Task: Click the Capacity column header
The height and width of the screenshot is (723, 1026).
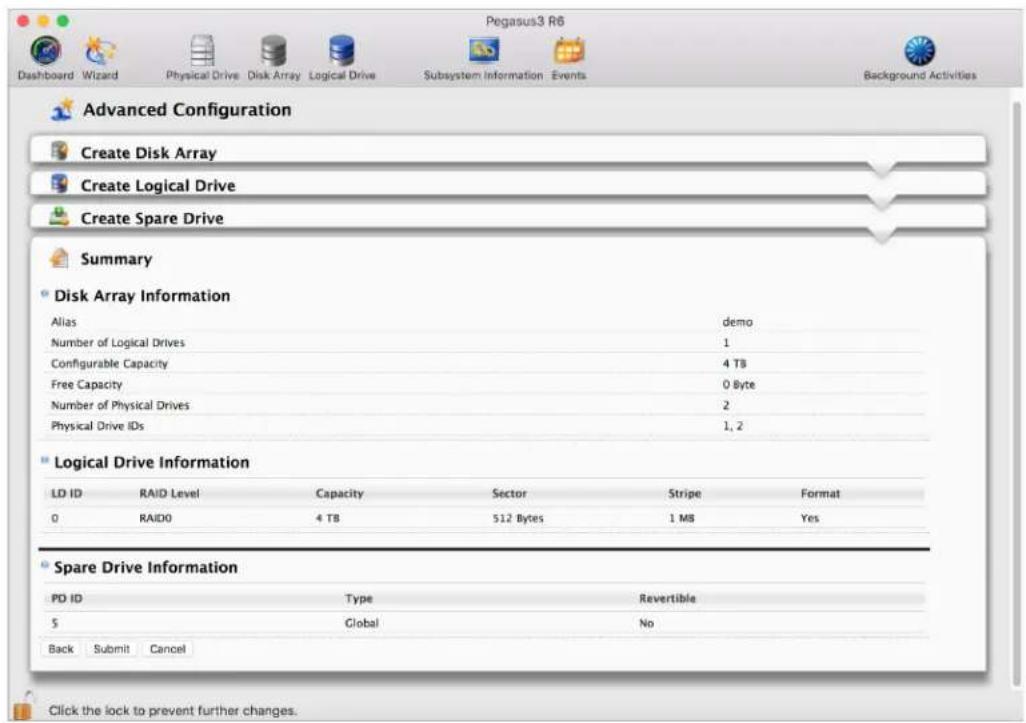Action: pyautogui.click(x=339, y=493)
